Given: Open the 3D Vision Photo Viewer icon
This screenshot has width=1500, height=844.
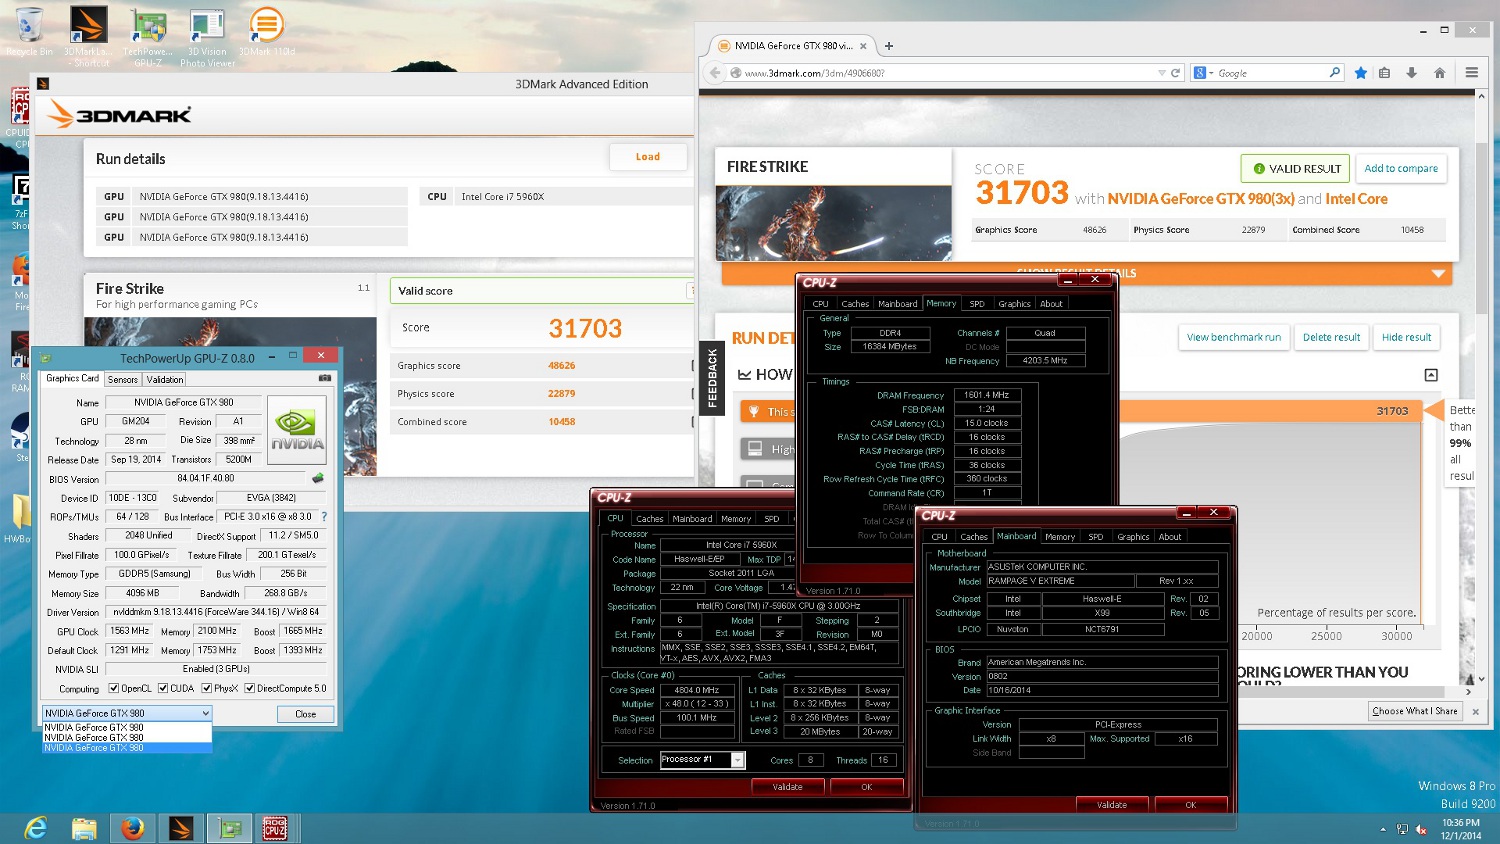Looking at the screenshot, I should [207, 35].
